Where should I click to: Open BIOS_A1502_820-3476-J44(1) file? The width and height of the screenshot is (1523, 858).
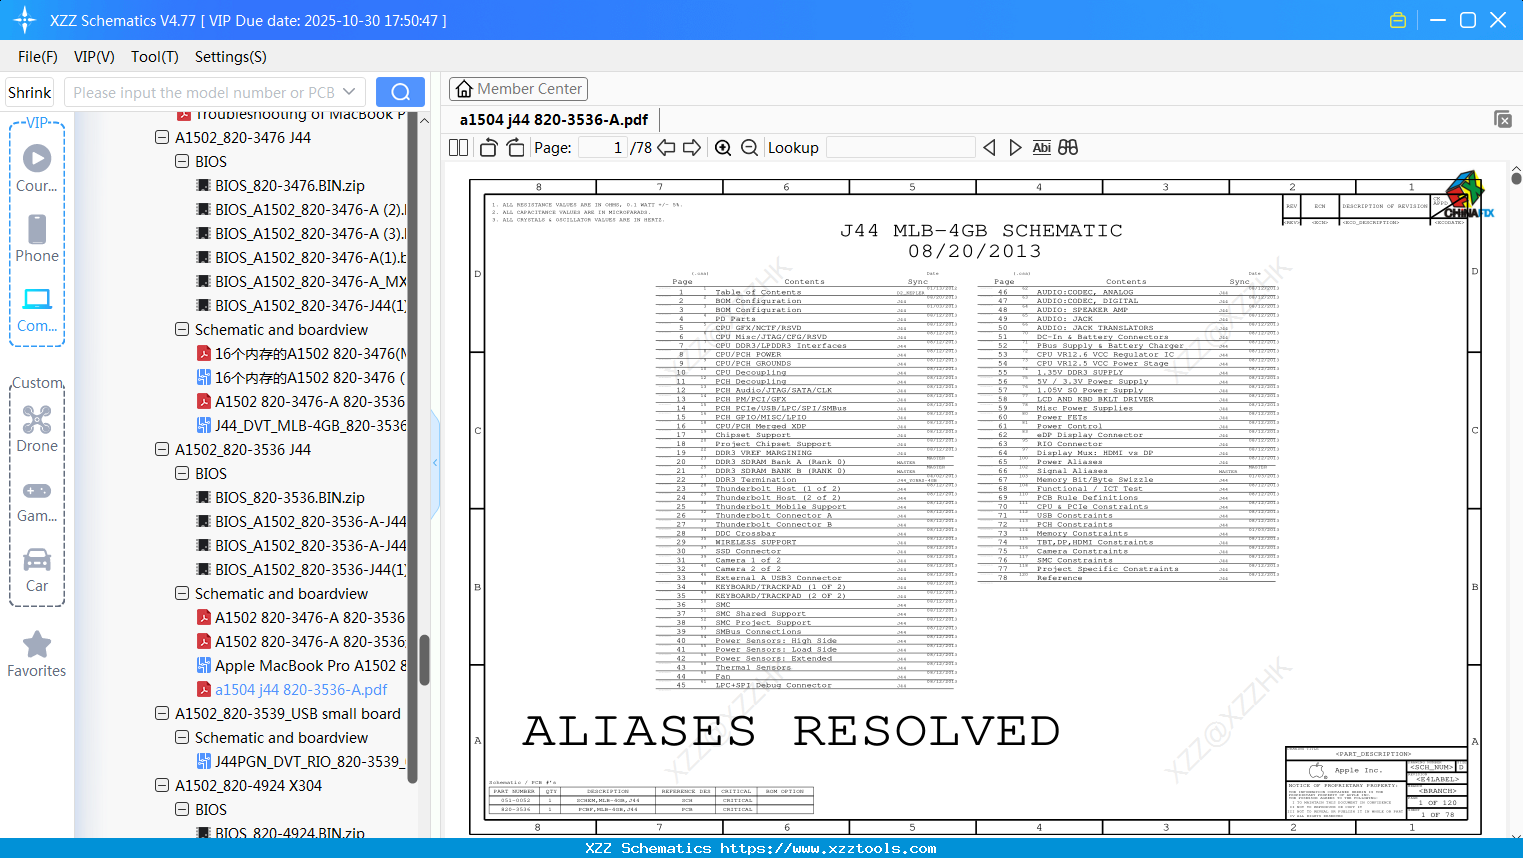pyautogui.click(x=301, y=305)
